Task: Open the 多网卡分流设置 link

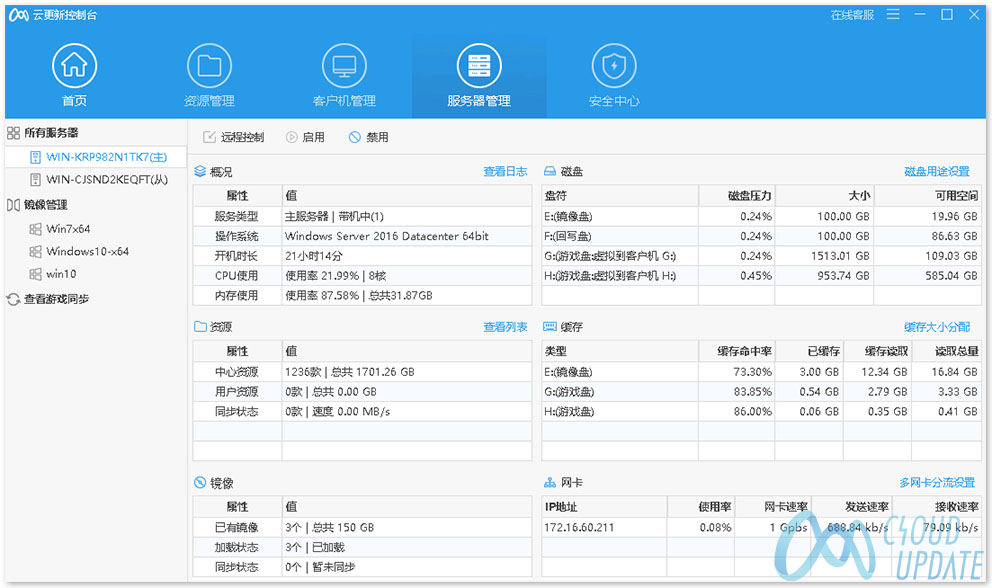Action: click(x=937, y=482)
